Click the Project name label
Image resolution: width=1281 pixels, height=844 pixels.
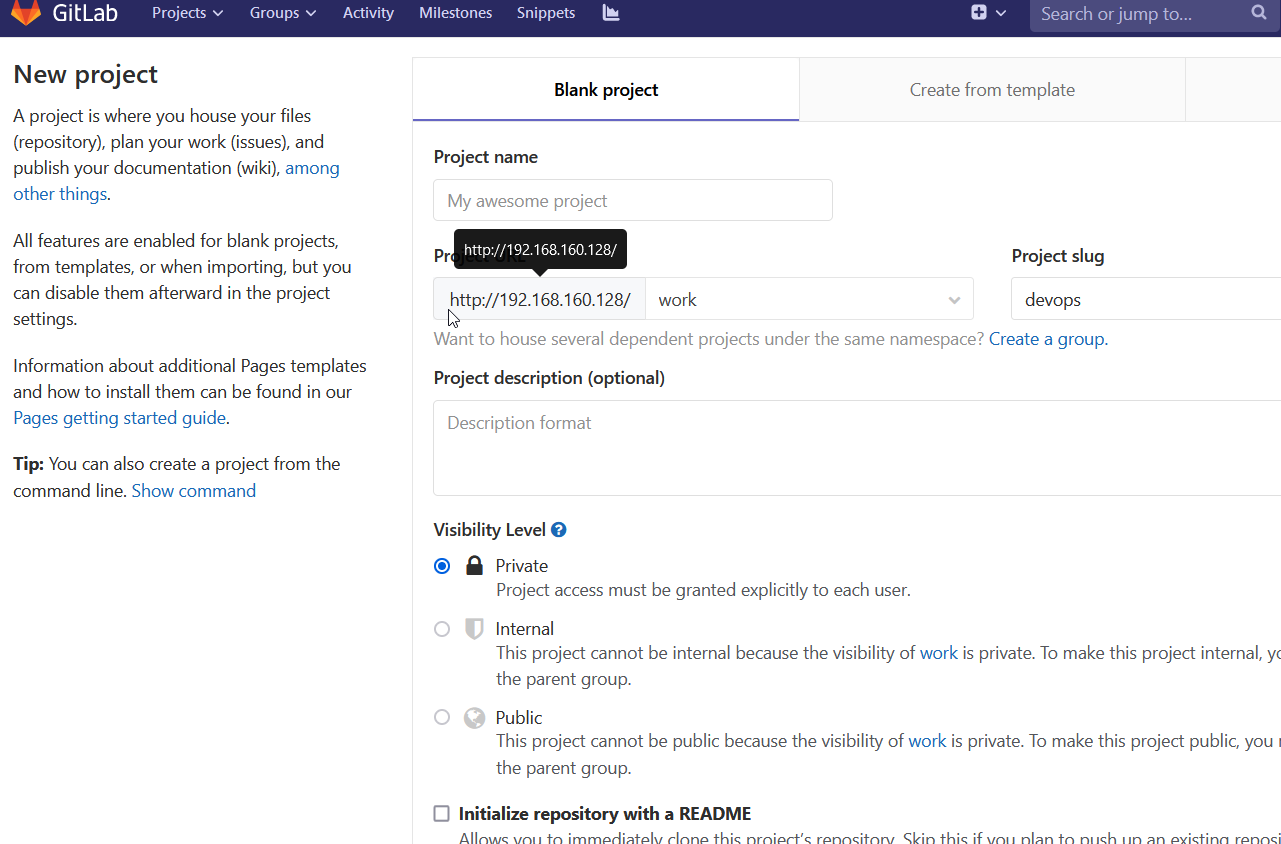coord(486,157)
